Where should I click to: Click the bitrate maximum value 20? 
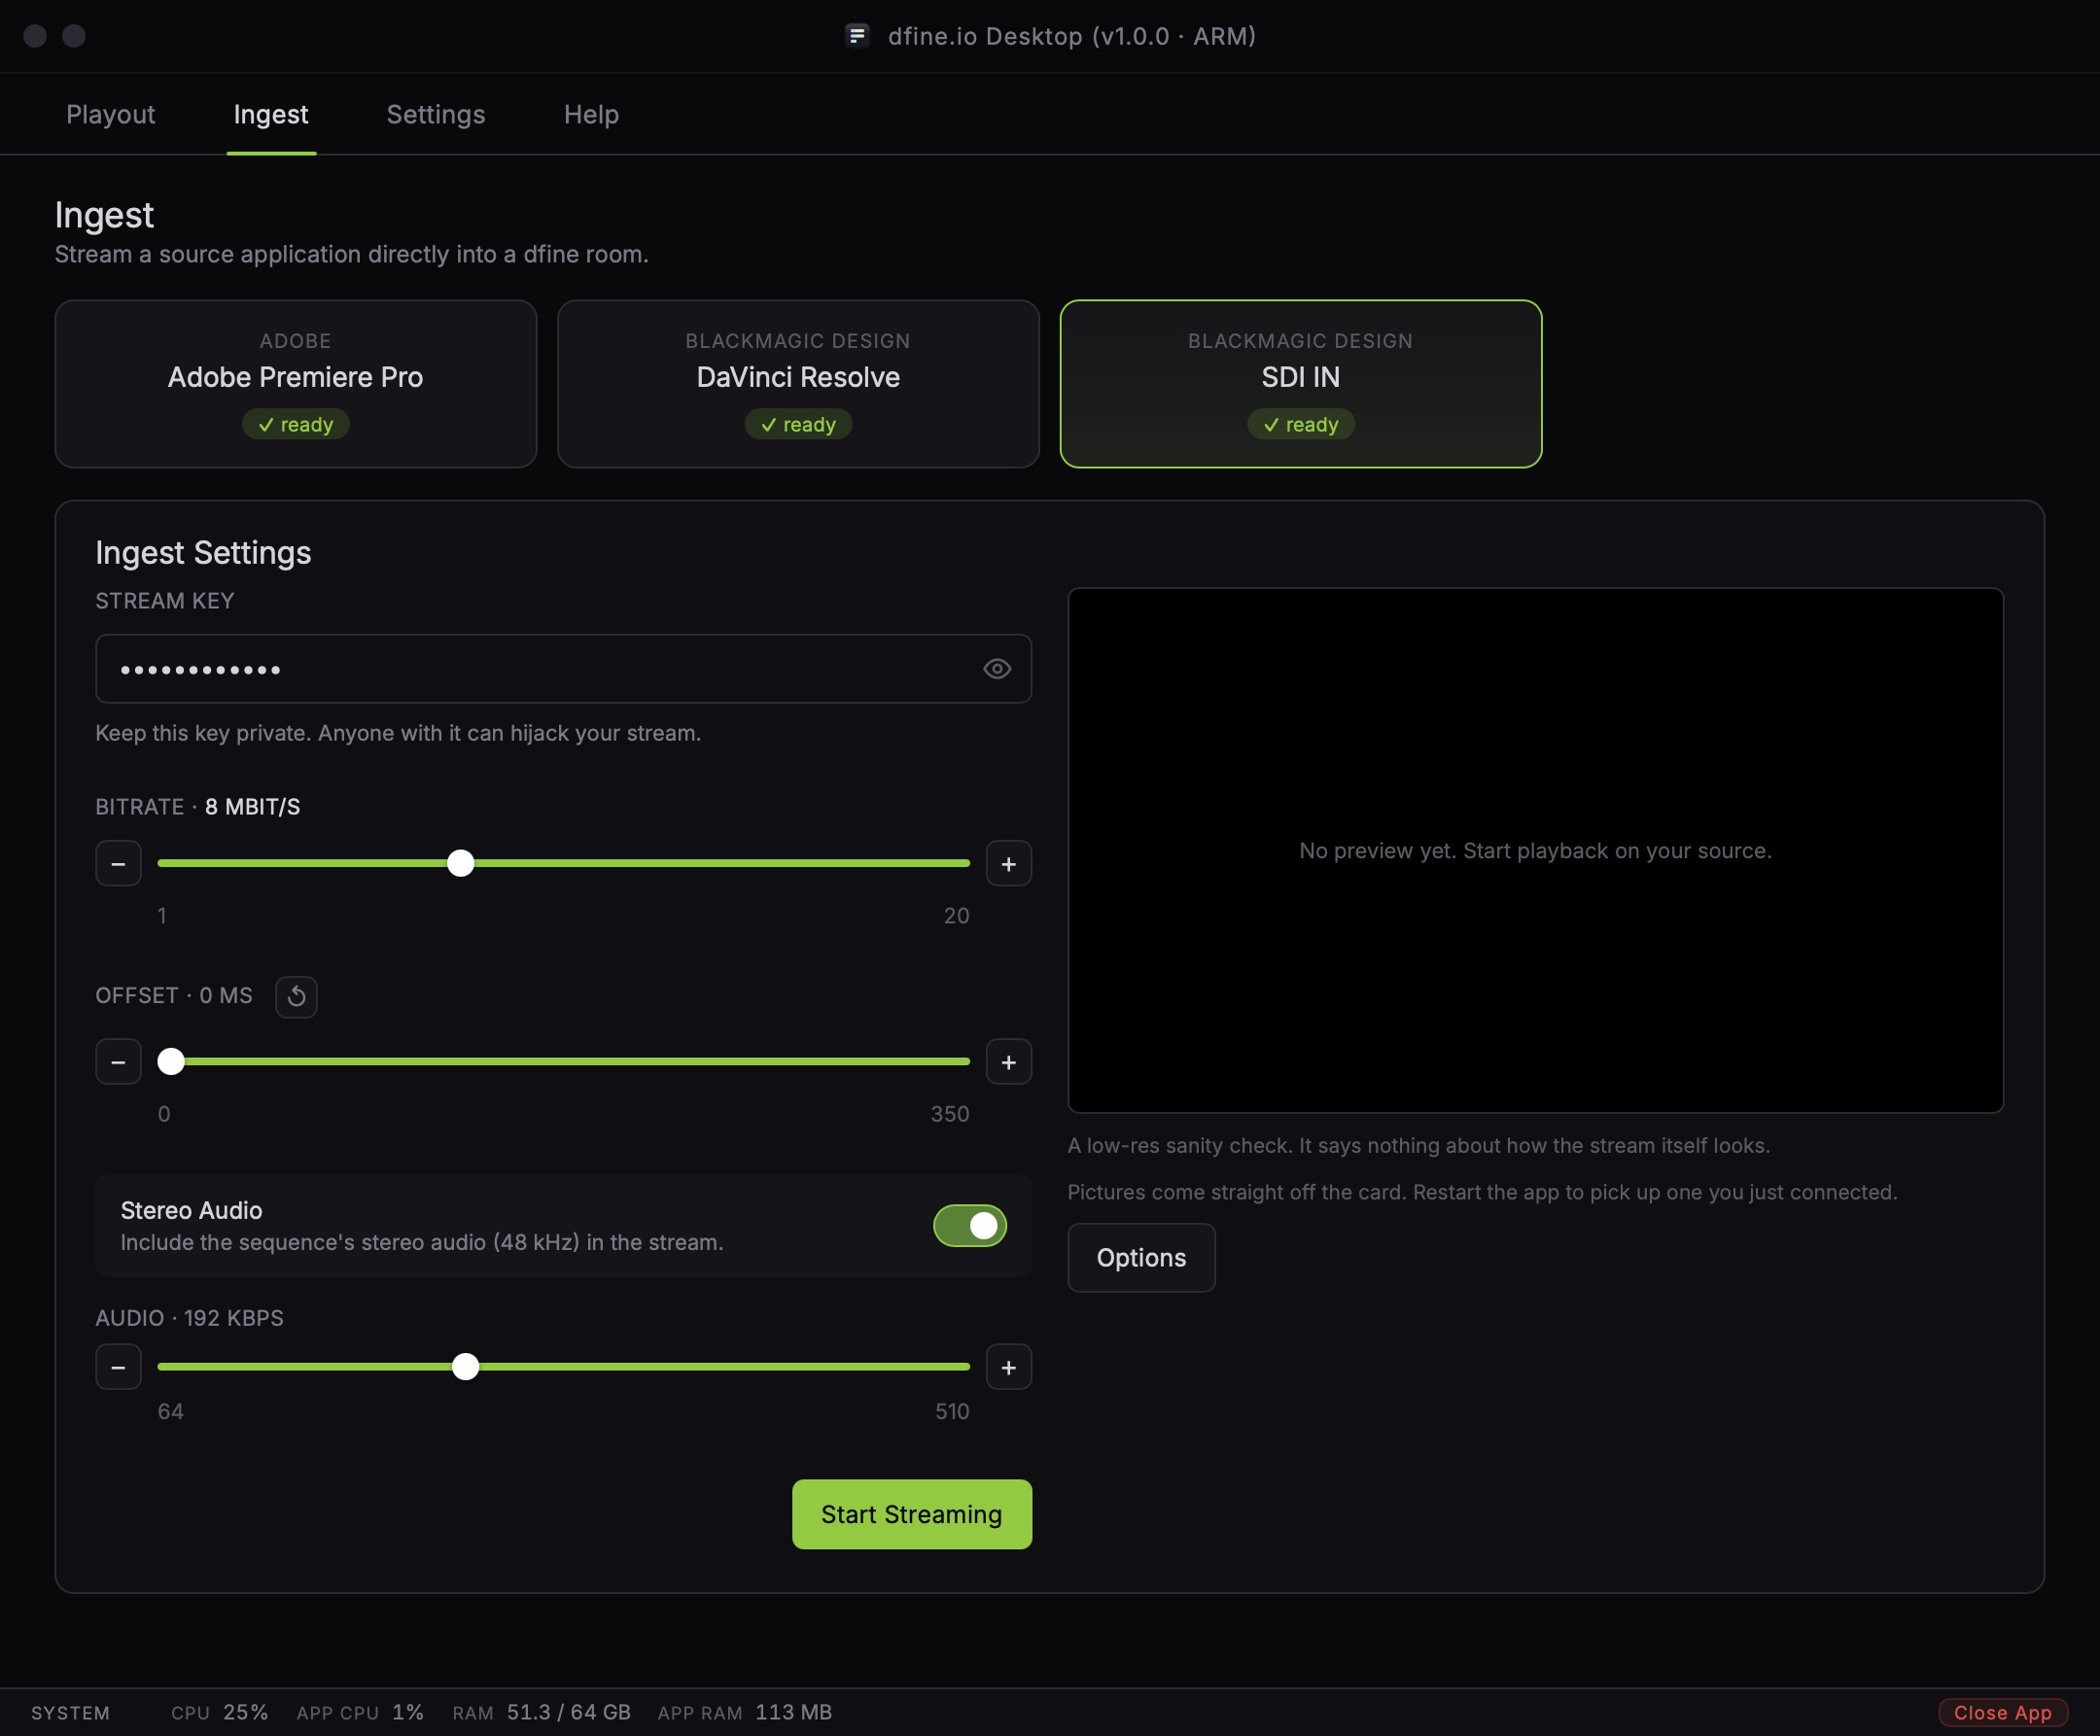(x=956, y=915)
